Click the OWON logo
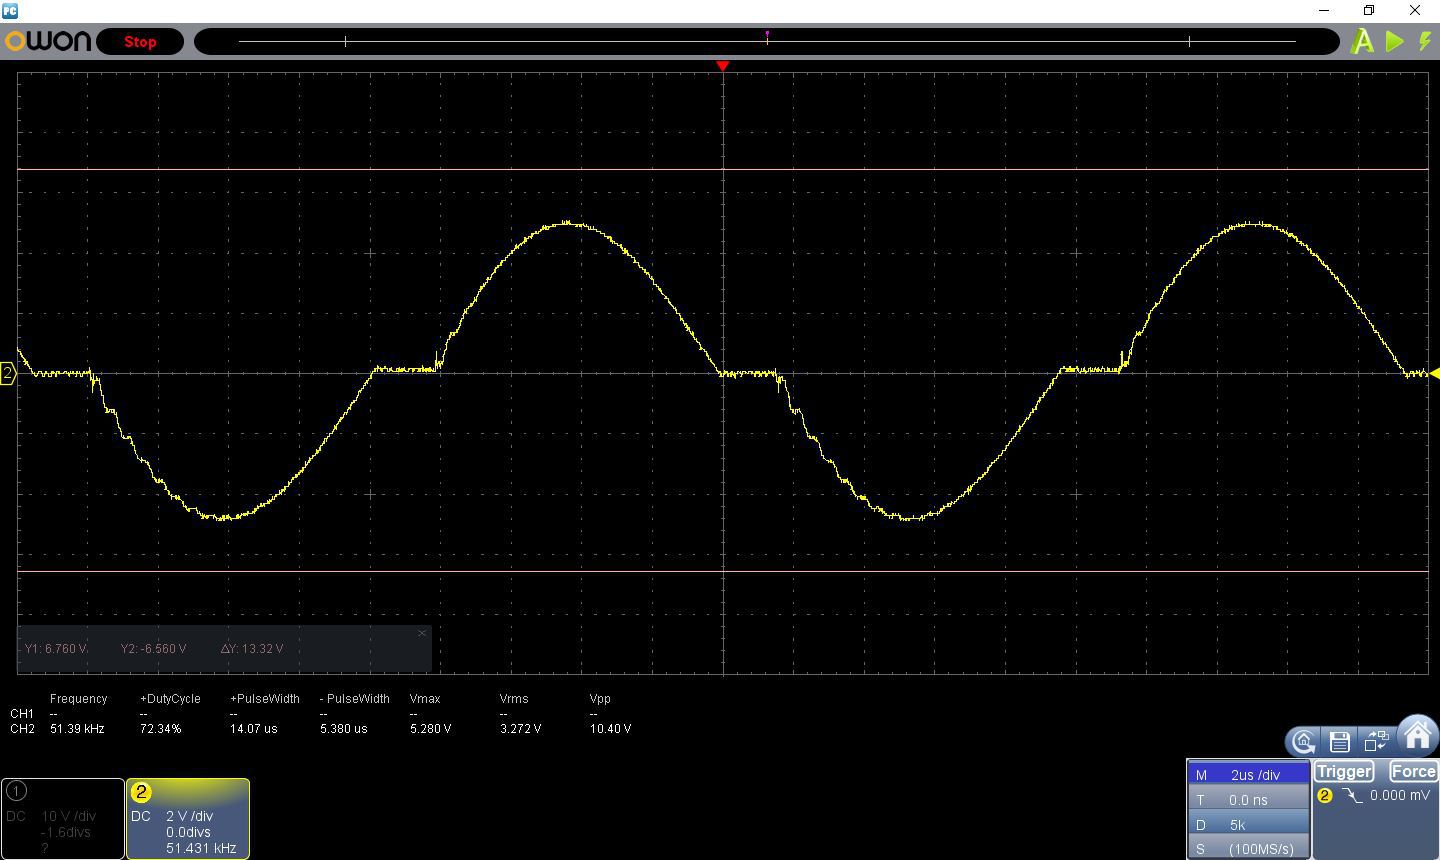1440x860 pixels. (48, 42)
